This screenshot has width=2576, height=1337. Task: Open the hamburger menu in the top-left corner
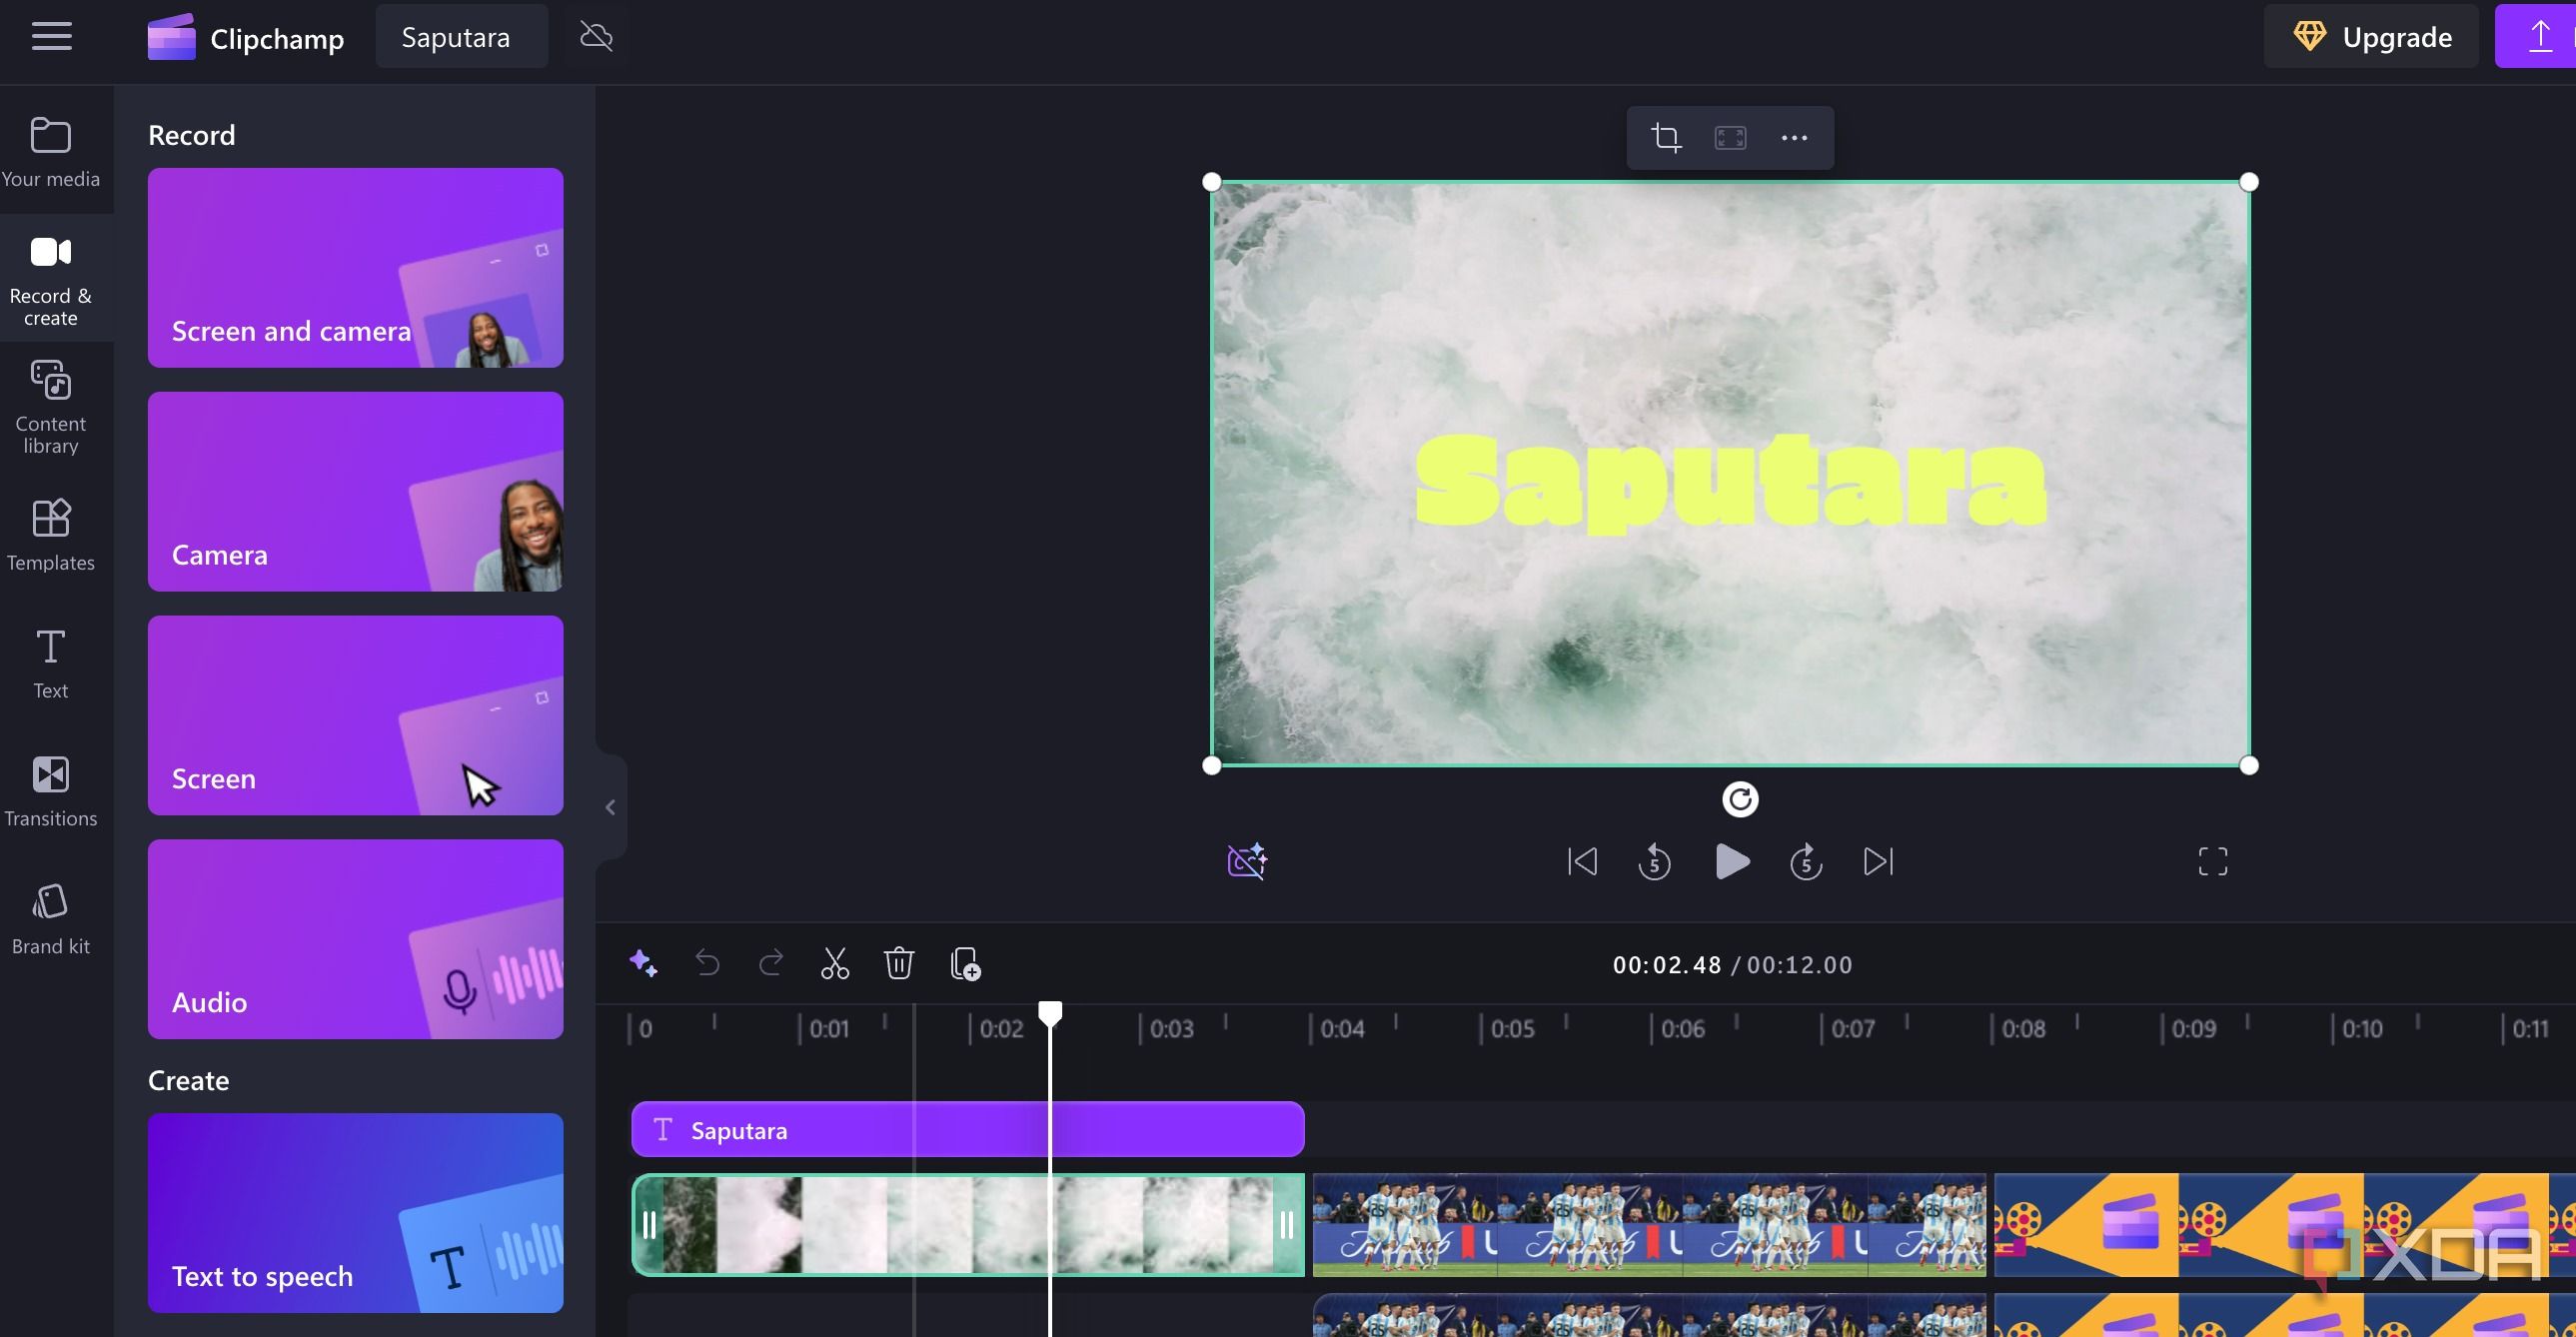pyautogui.click(x=52, y=36)
